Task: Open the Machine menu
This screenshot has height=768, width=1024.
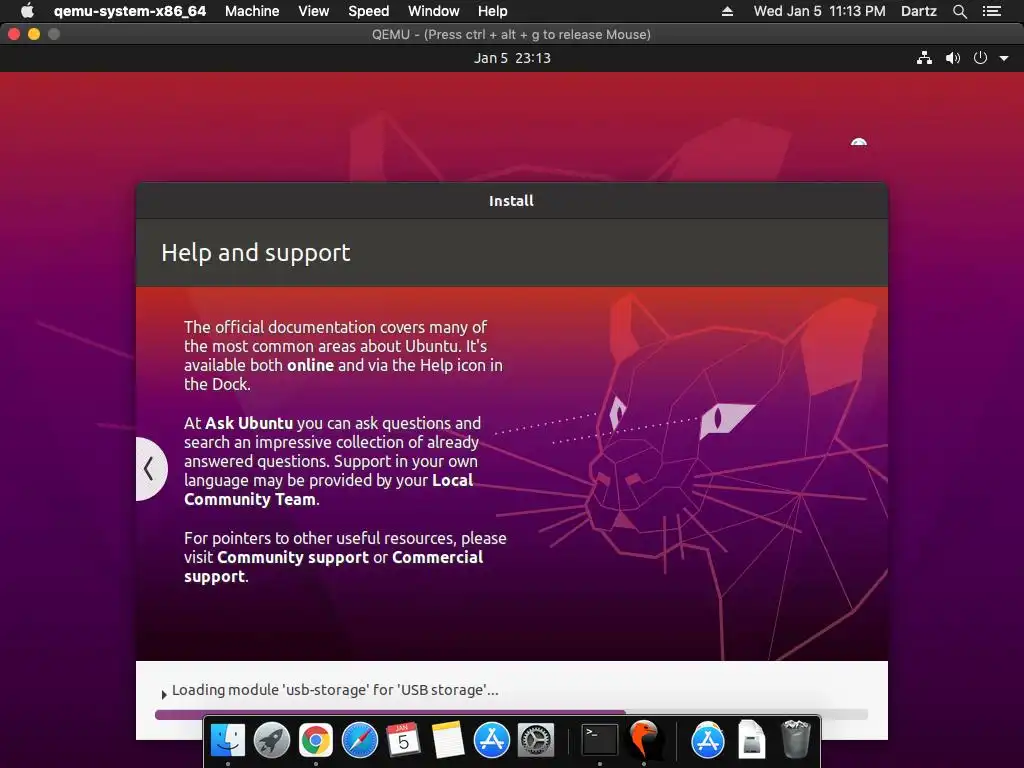Action: (252, 11)
